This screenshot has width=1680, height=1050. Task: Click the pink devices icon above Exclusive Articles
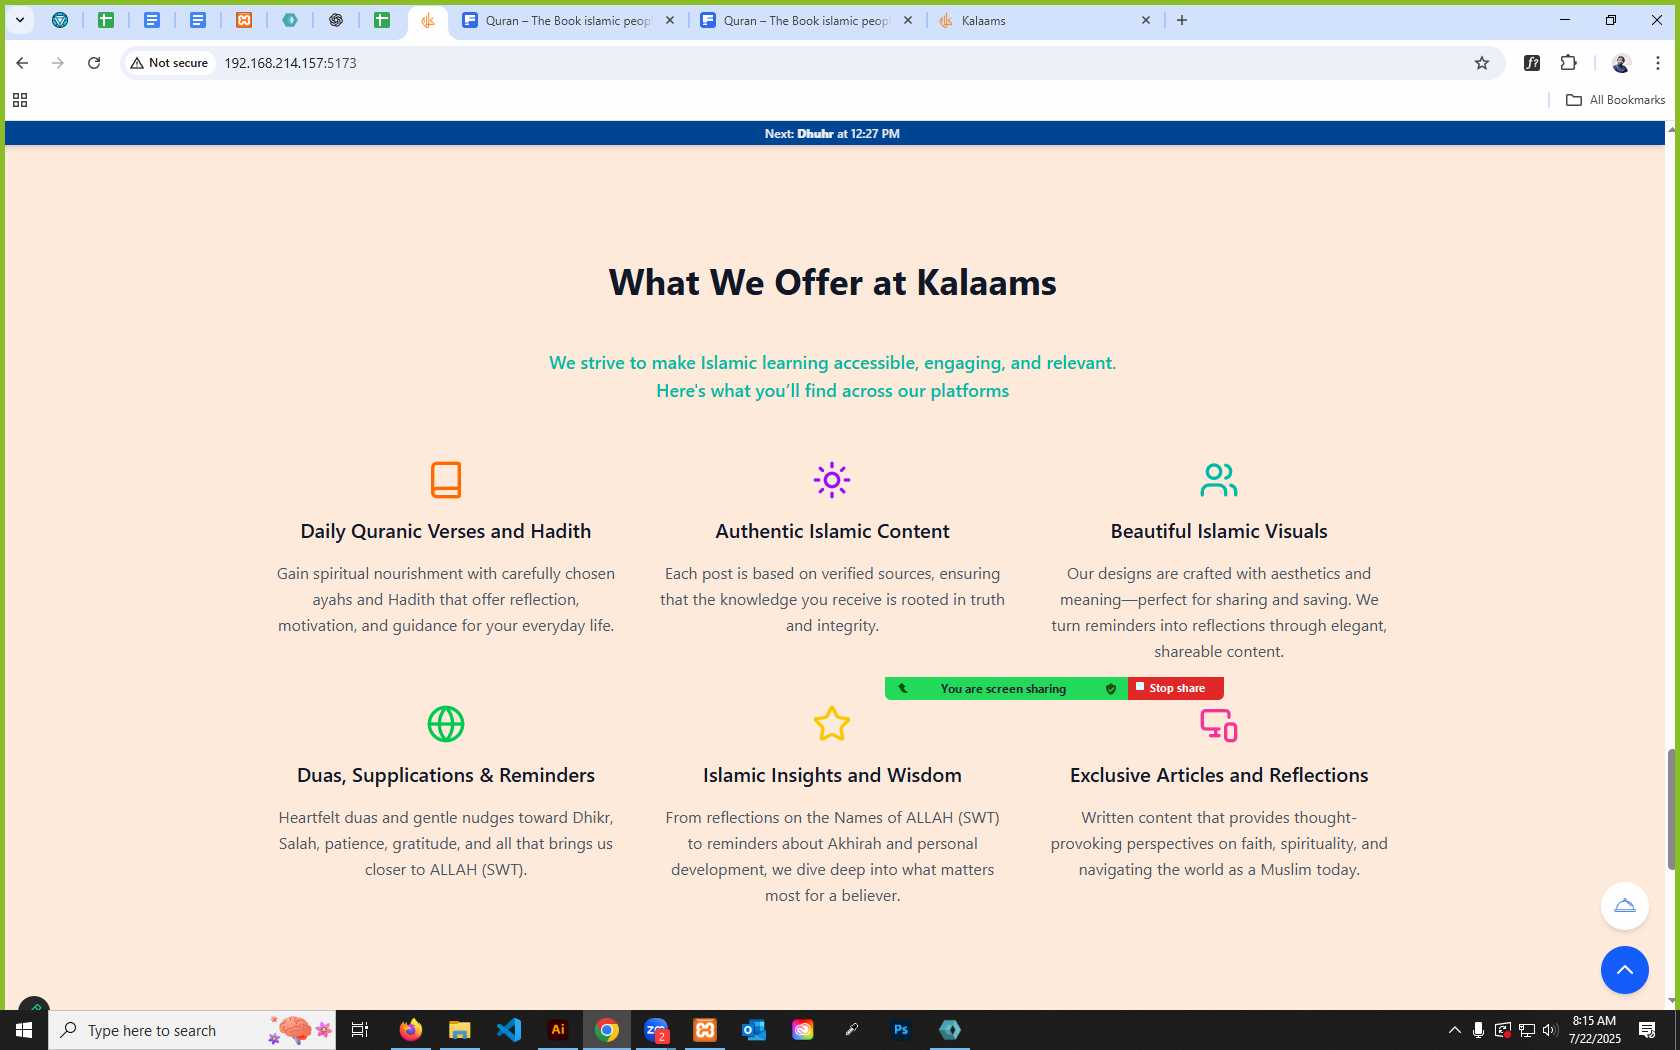click(x=1219, y=724)
